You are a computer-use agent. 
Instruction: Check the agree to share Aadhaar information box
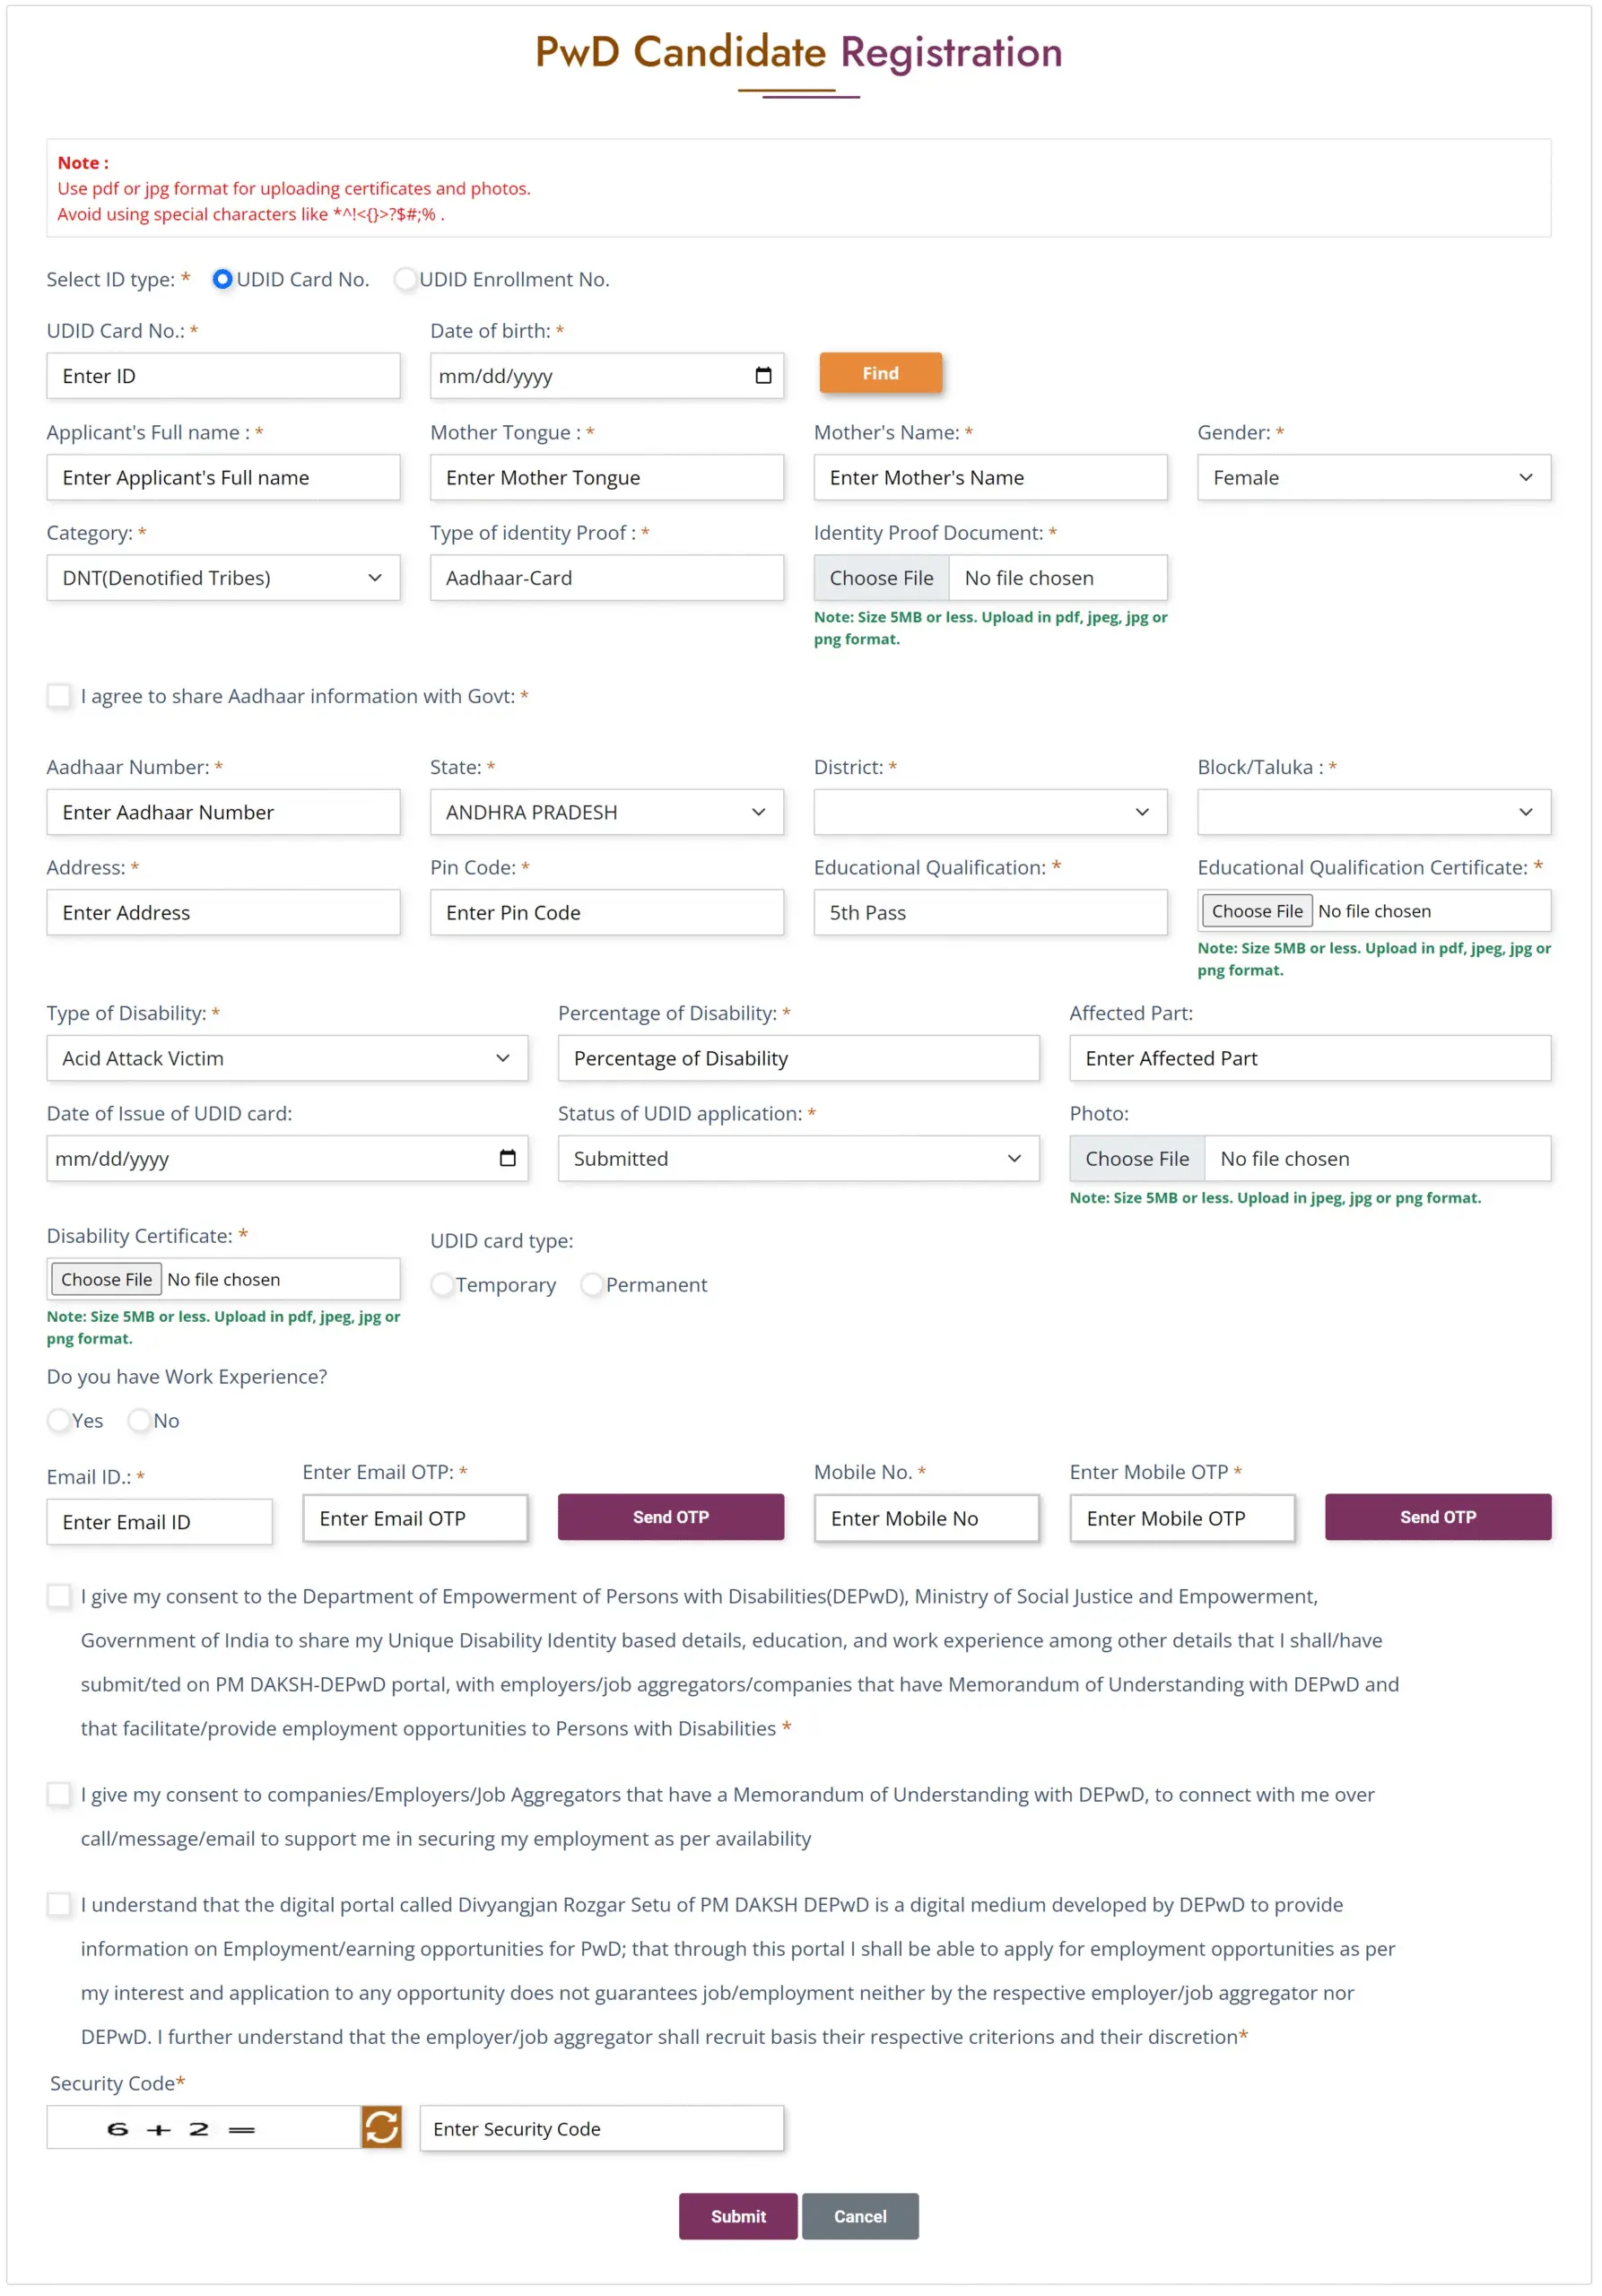click(60, 696)
